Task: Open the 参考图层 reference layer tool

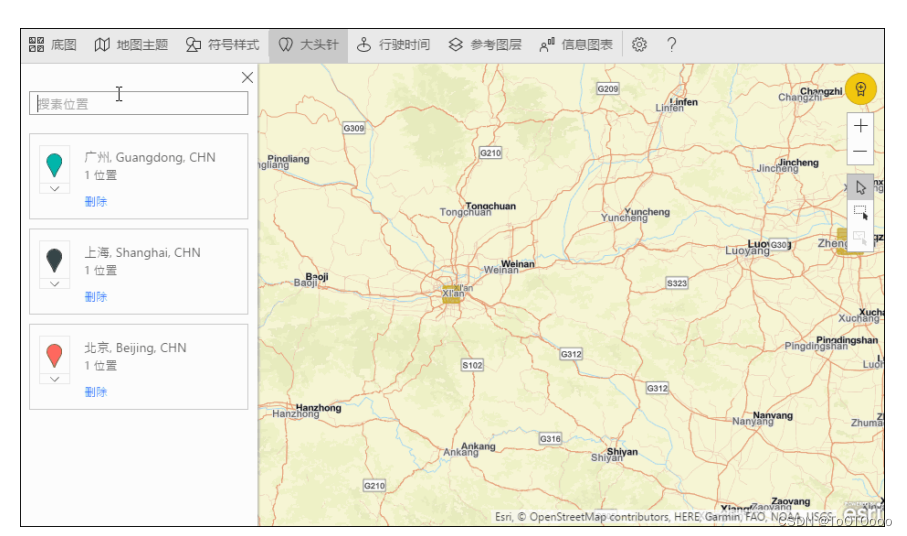Action: point(485,45)
